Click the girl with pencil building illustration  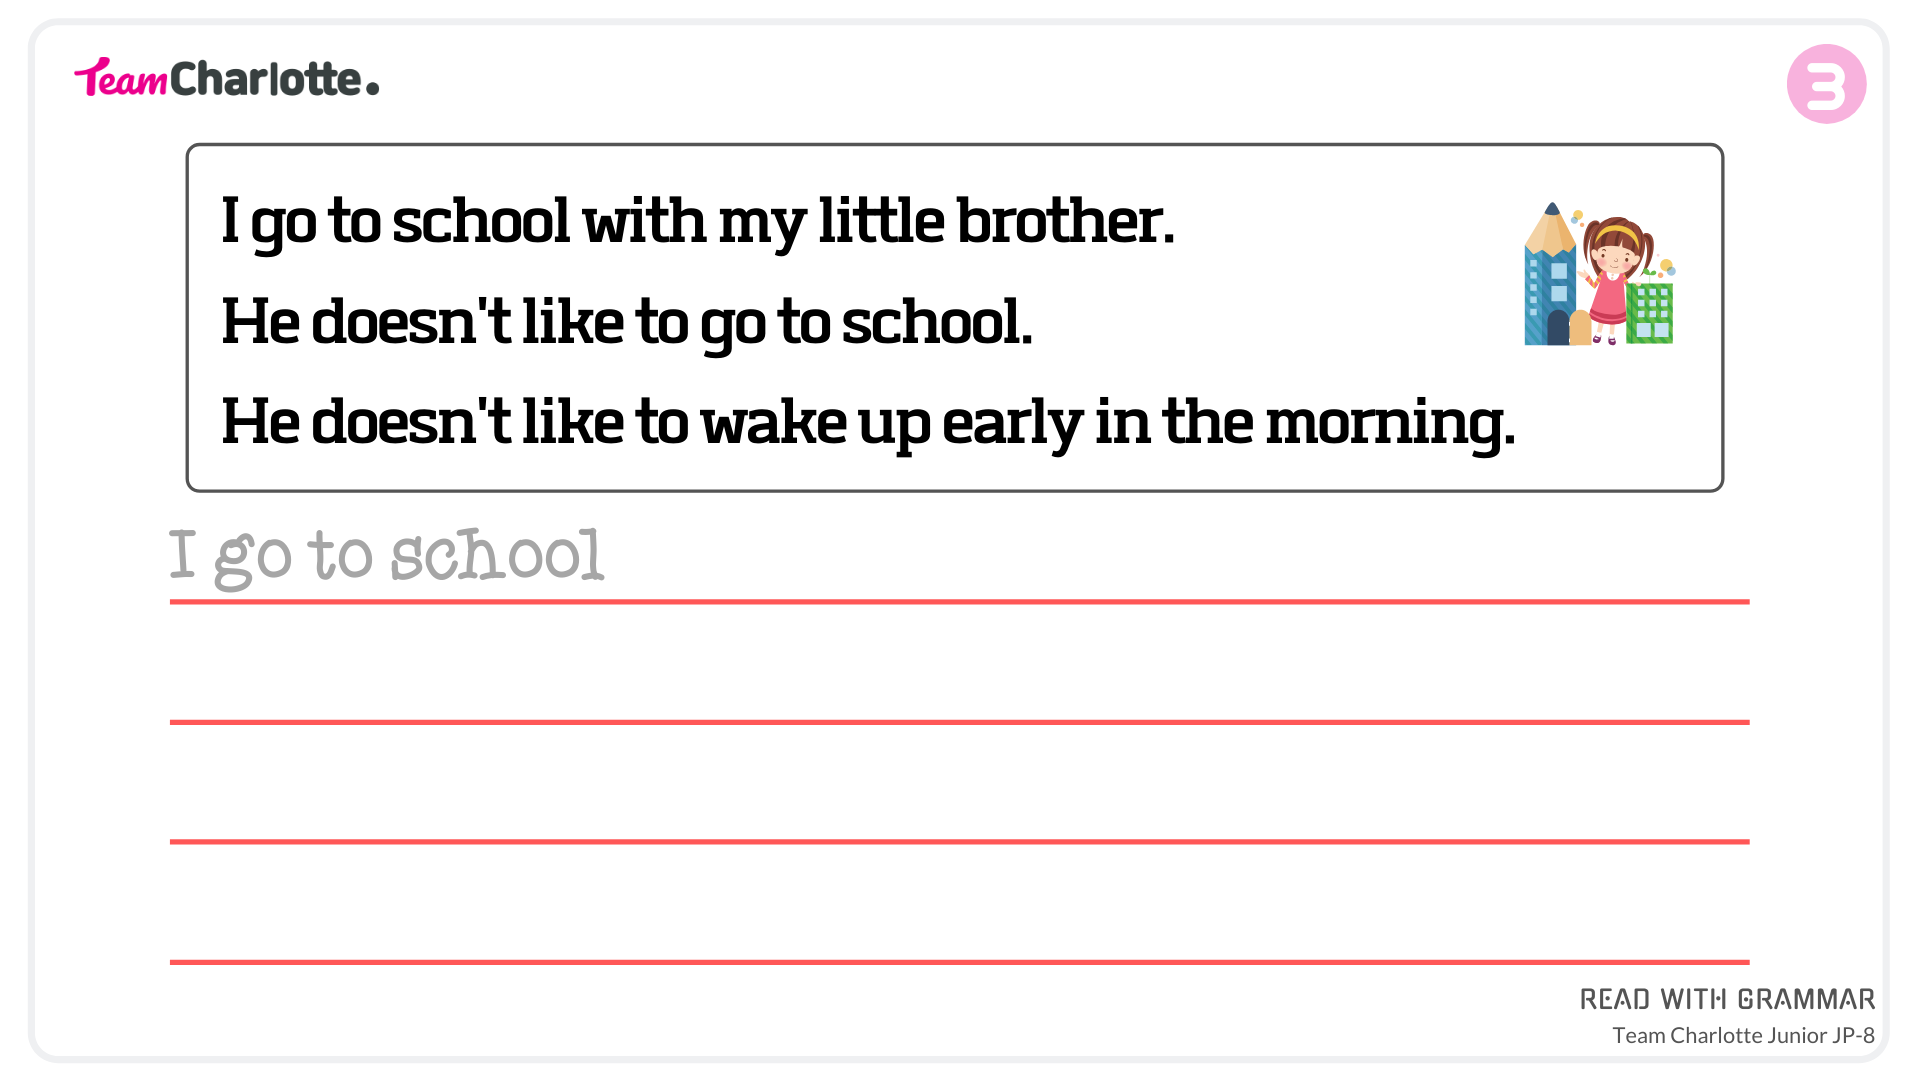click(1599, 273)
